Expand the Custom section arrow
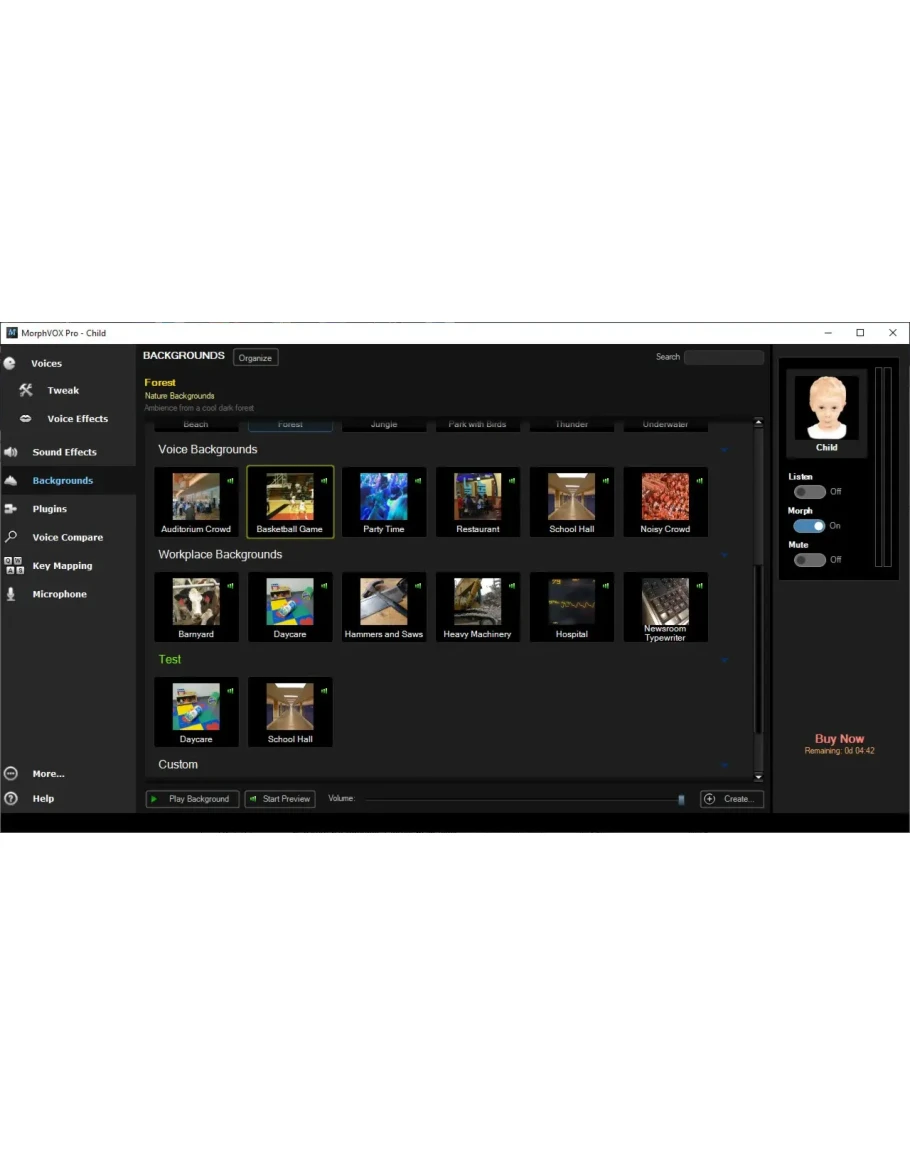 (724, 765)
